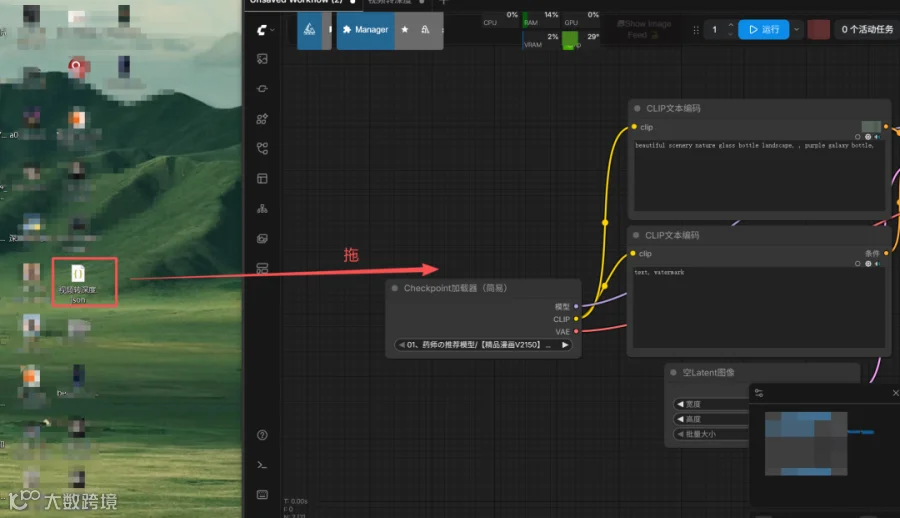Screen dimensions: 900x518
Task: Click the circle icon in lower CLIP node
Action: click(858, 264)
